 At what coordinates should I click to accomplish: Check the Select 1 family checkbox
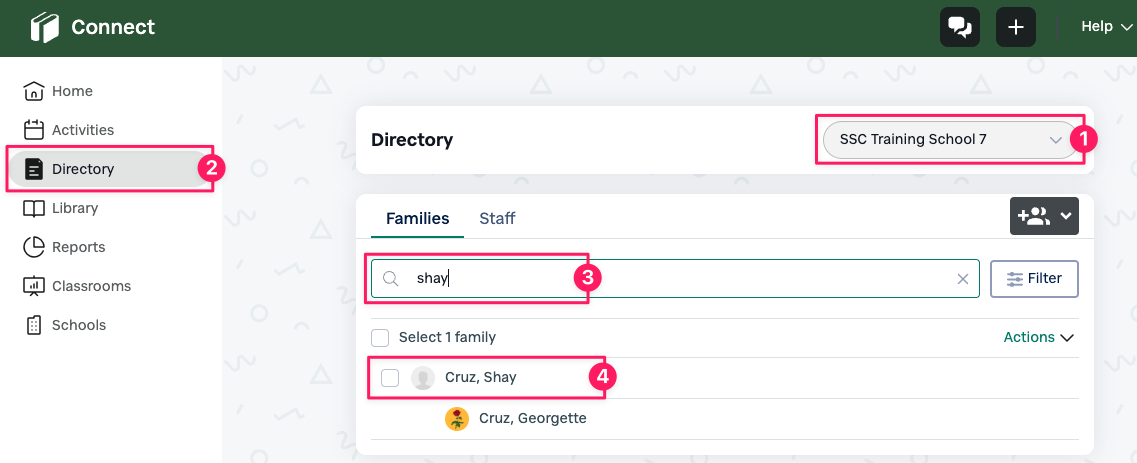click(x=380, y=338)
